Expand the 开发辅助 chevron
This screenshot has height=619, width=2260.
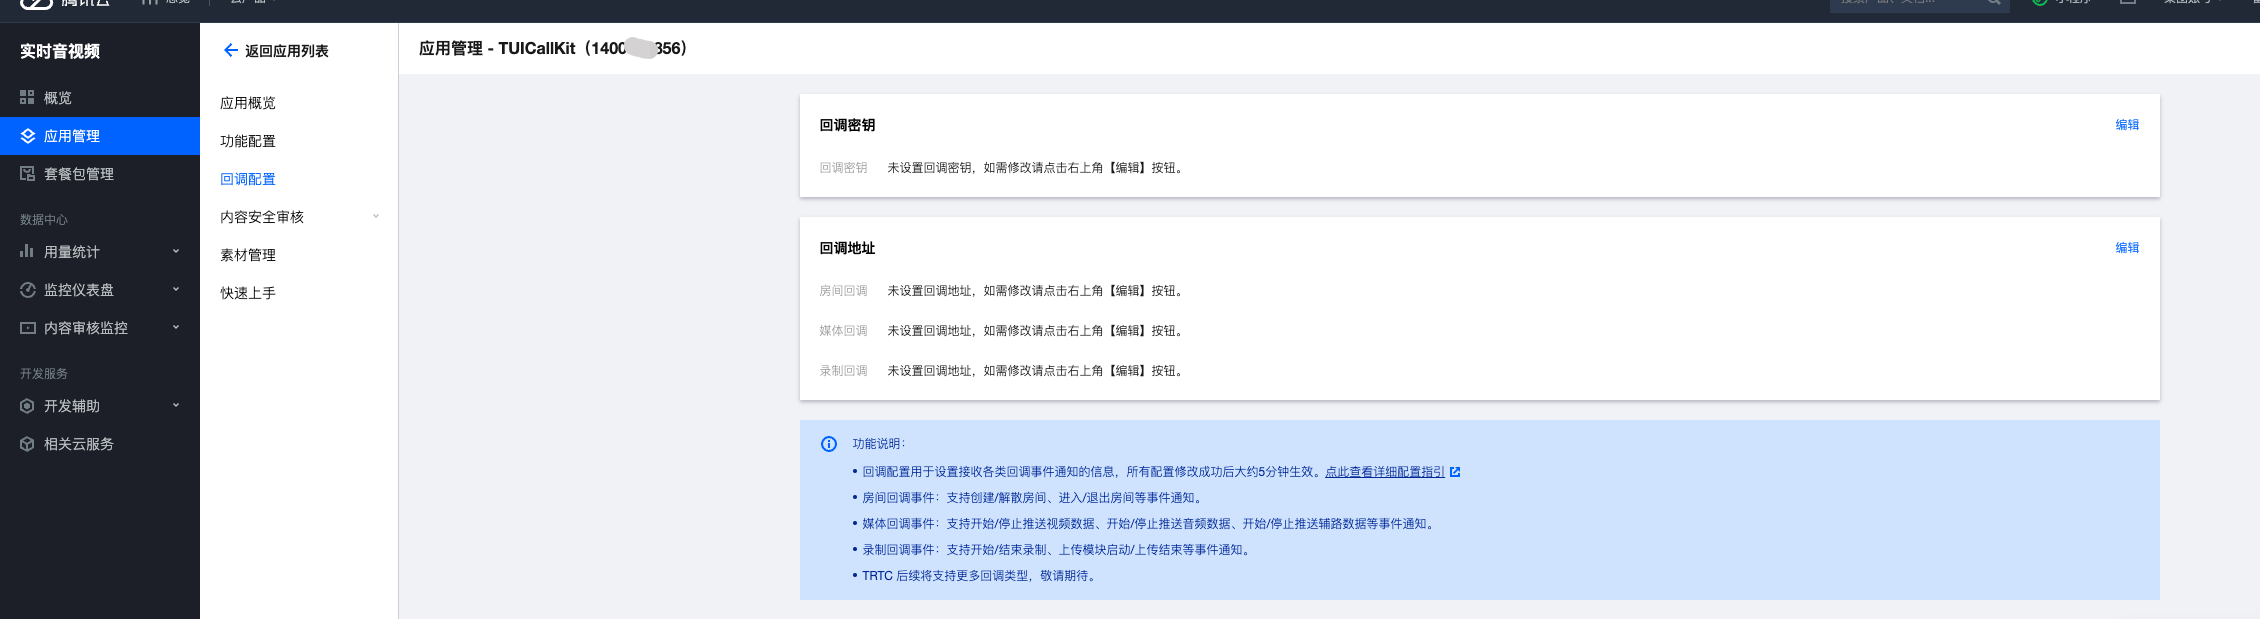(x=176, y=405)
